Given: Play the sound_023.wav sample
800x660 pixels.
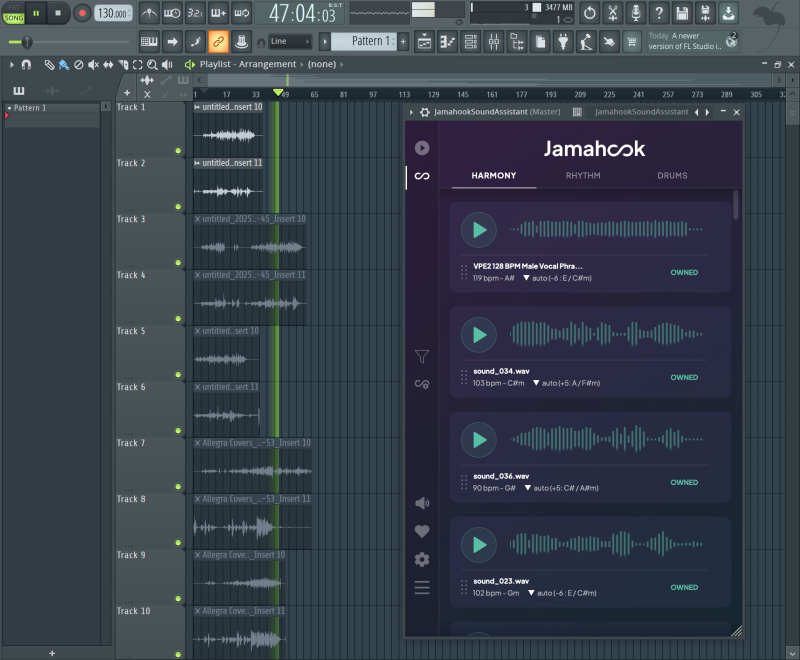Looking at the screenshot, I should tap(479, 545).
